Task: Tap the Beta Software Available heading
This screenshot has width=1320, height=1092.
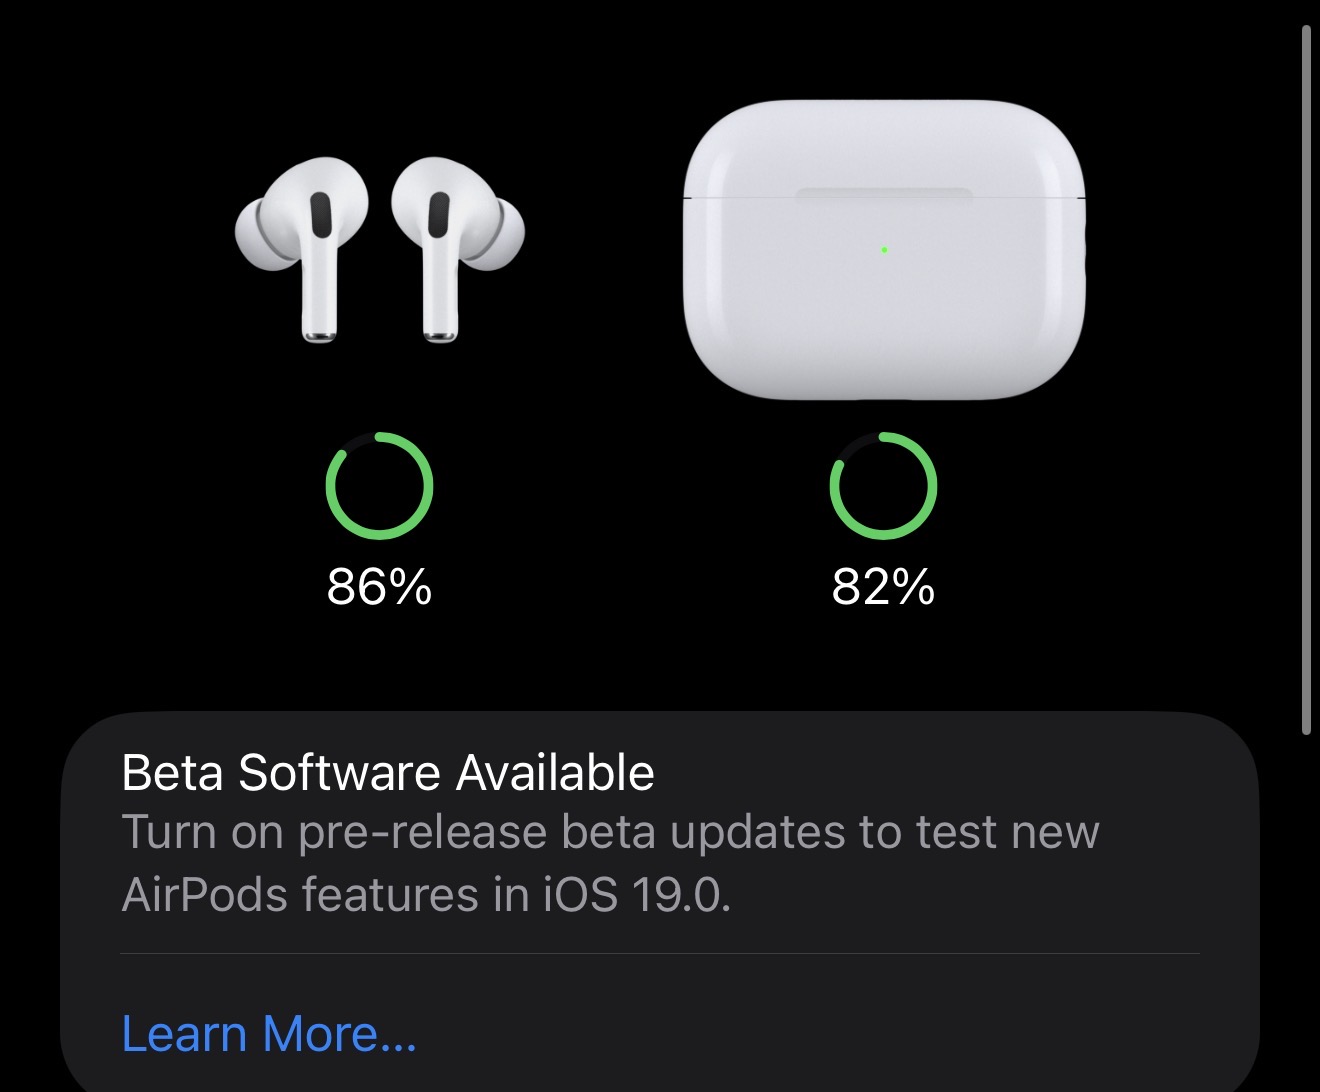Action: [x=388, y=773]
